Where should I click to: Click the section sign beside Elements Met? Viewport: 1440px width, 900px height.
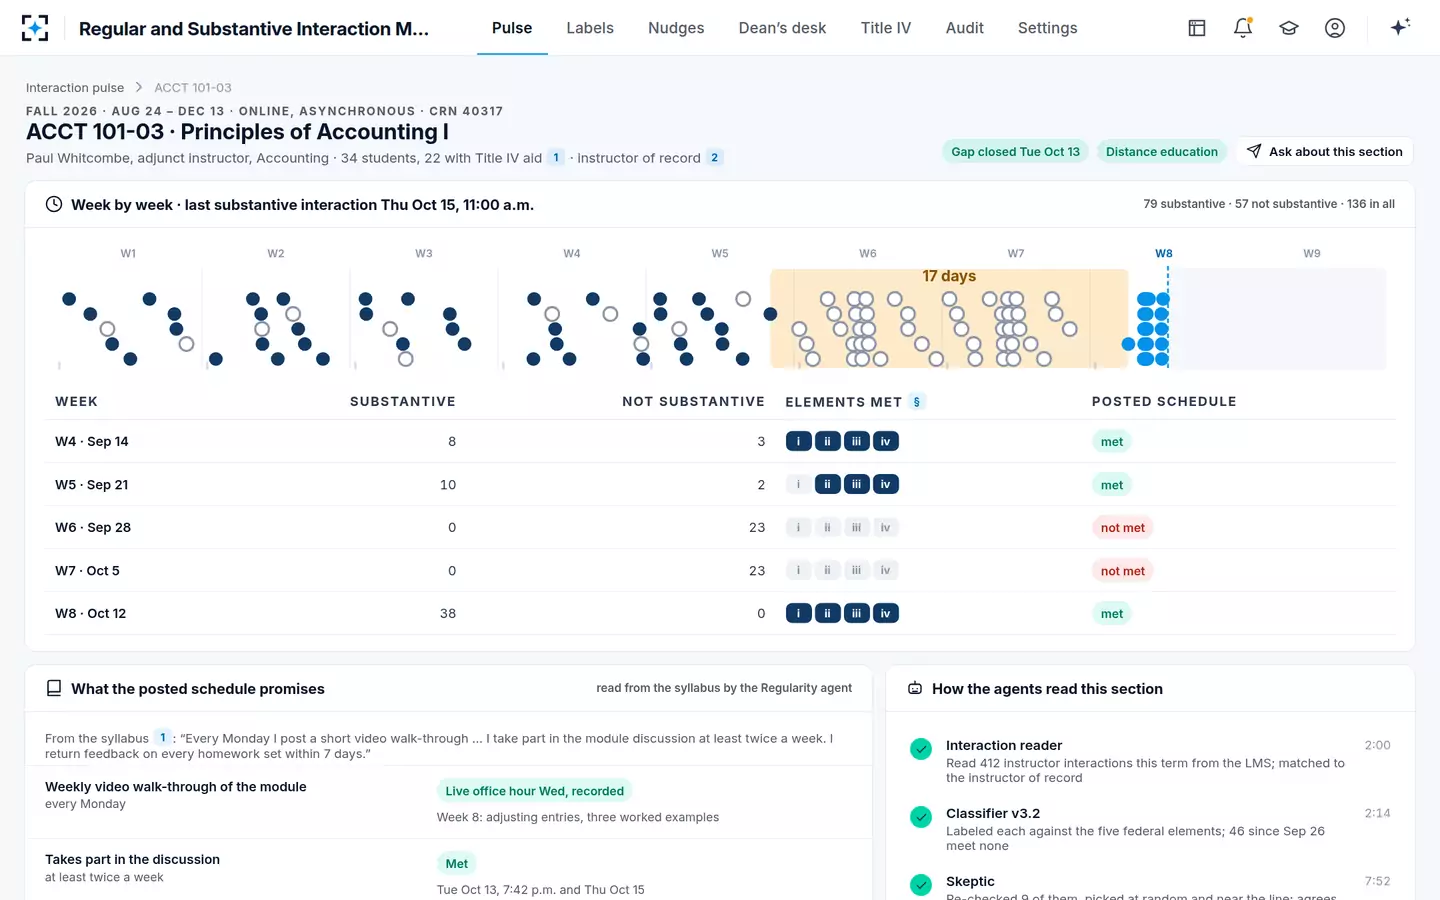tap(917, 402)
